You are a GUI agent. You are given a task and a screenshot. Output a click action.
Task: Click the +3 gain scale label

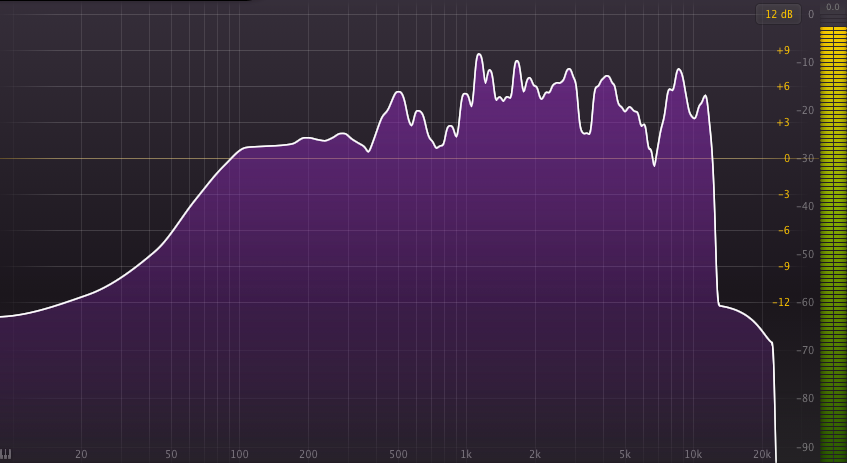pos(783,123)
